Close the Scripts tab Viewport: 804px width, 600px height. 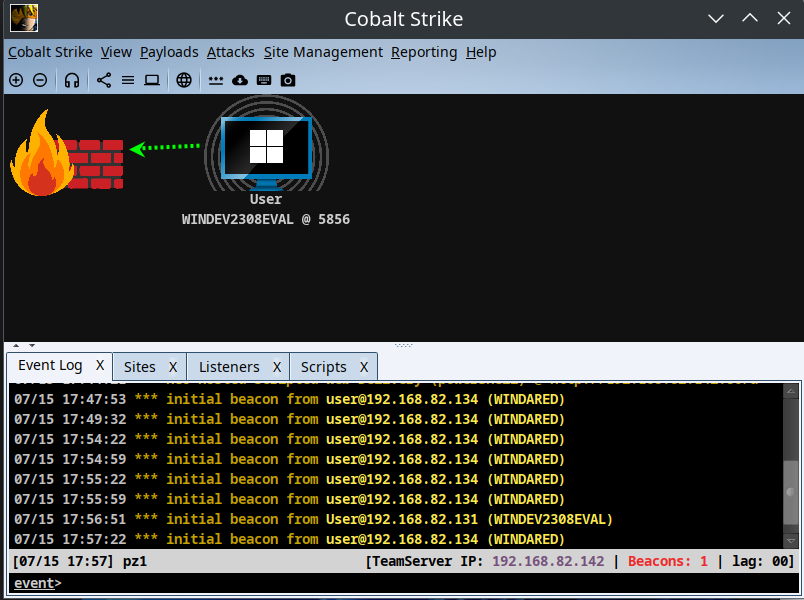(365, 367)
